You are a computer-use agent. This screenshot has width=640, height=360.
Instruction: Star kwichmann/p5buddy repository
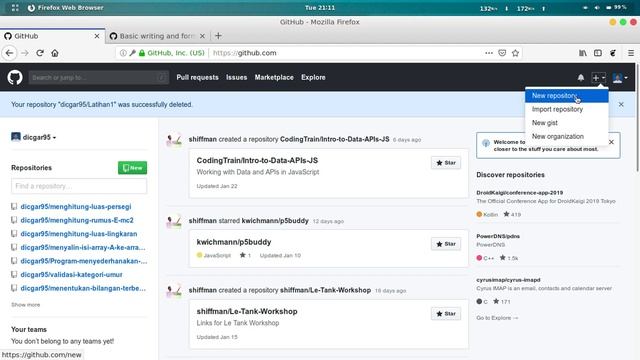(x=446, y=244)
